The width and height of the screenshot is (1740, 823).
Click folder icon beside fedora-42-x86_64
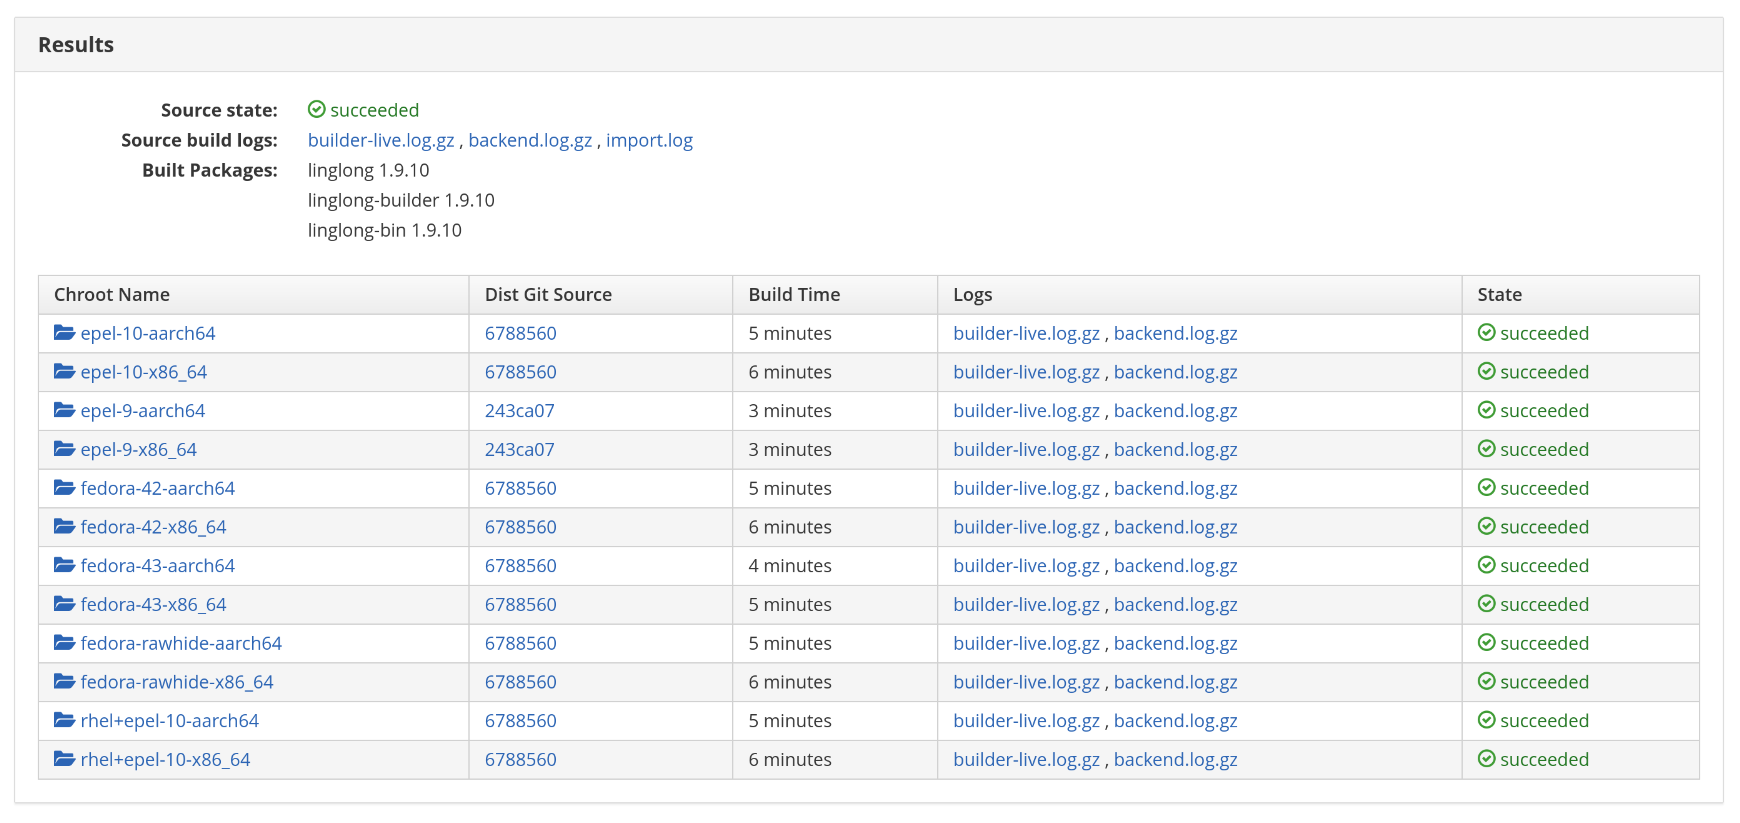point(65,527)
